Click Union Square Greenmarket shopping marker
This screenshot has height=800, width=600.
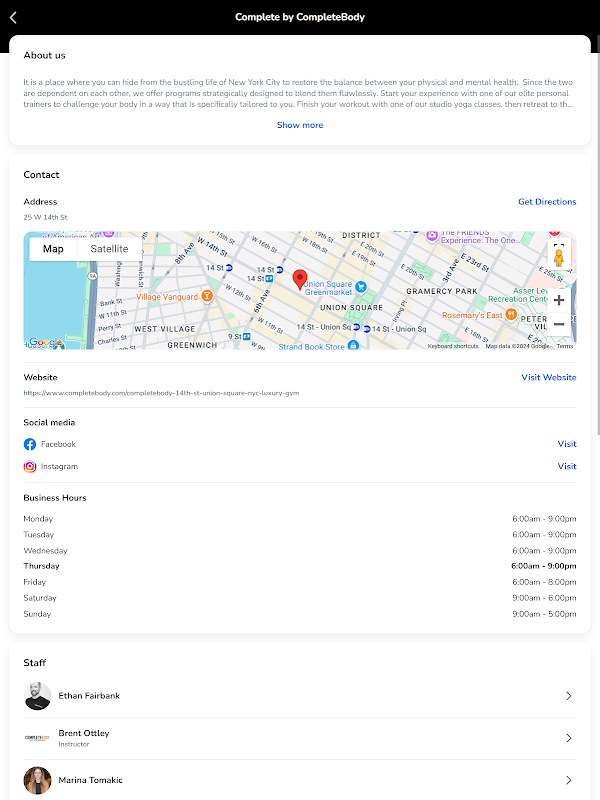[361, 287]
